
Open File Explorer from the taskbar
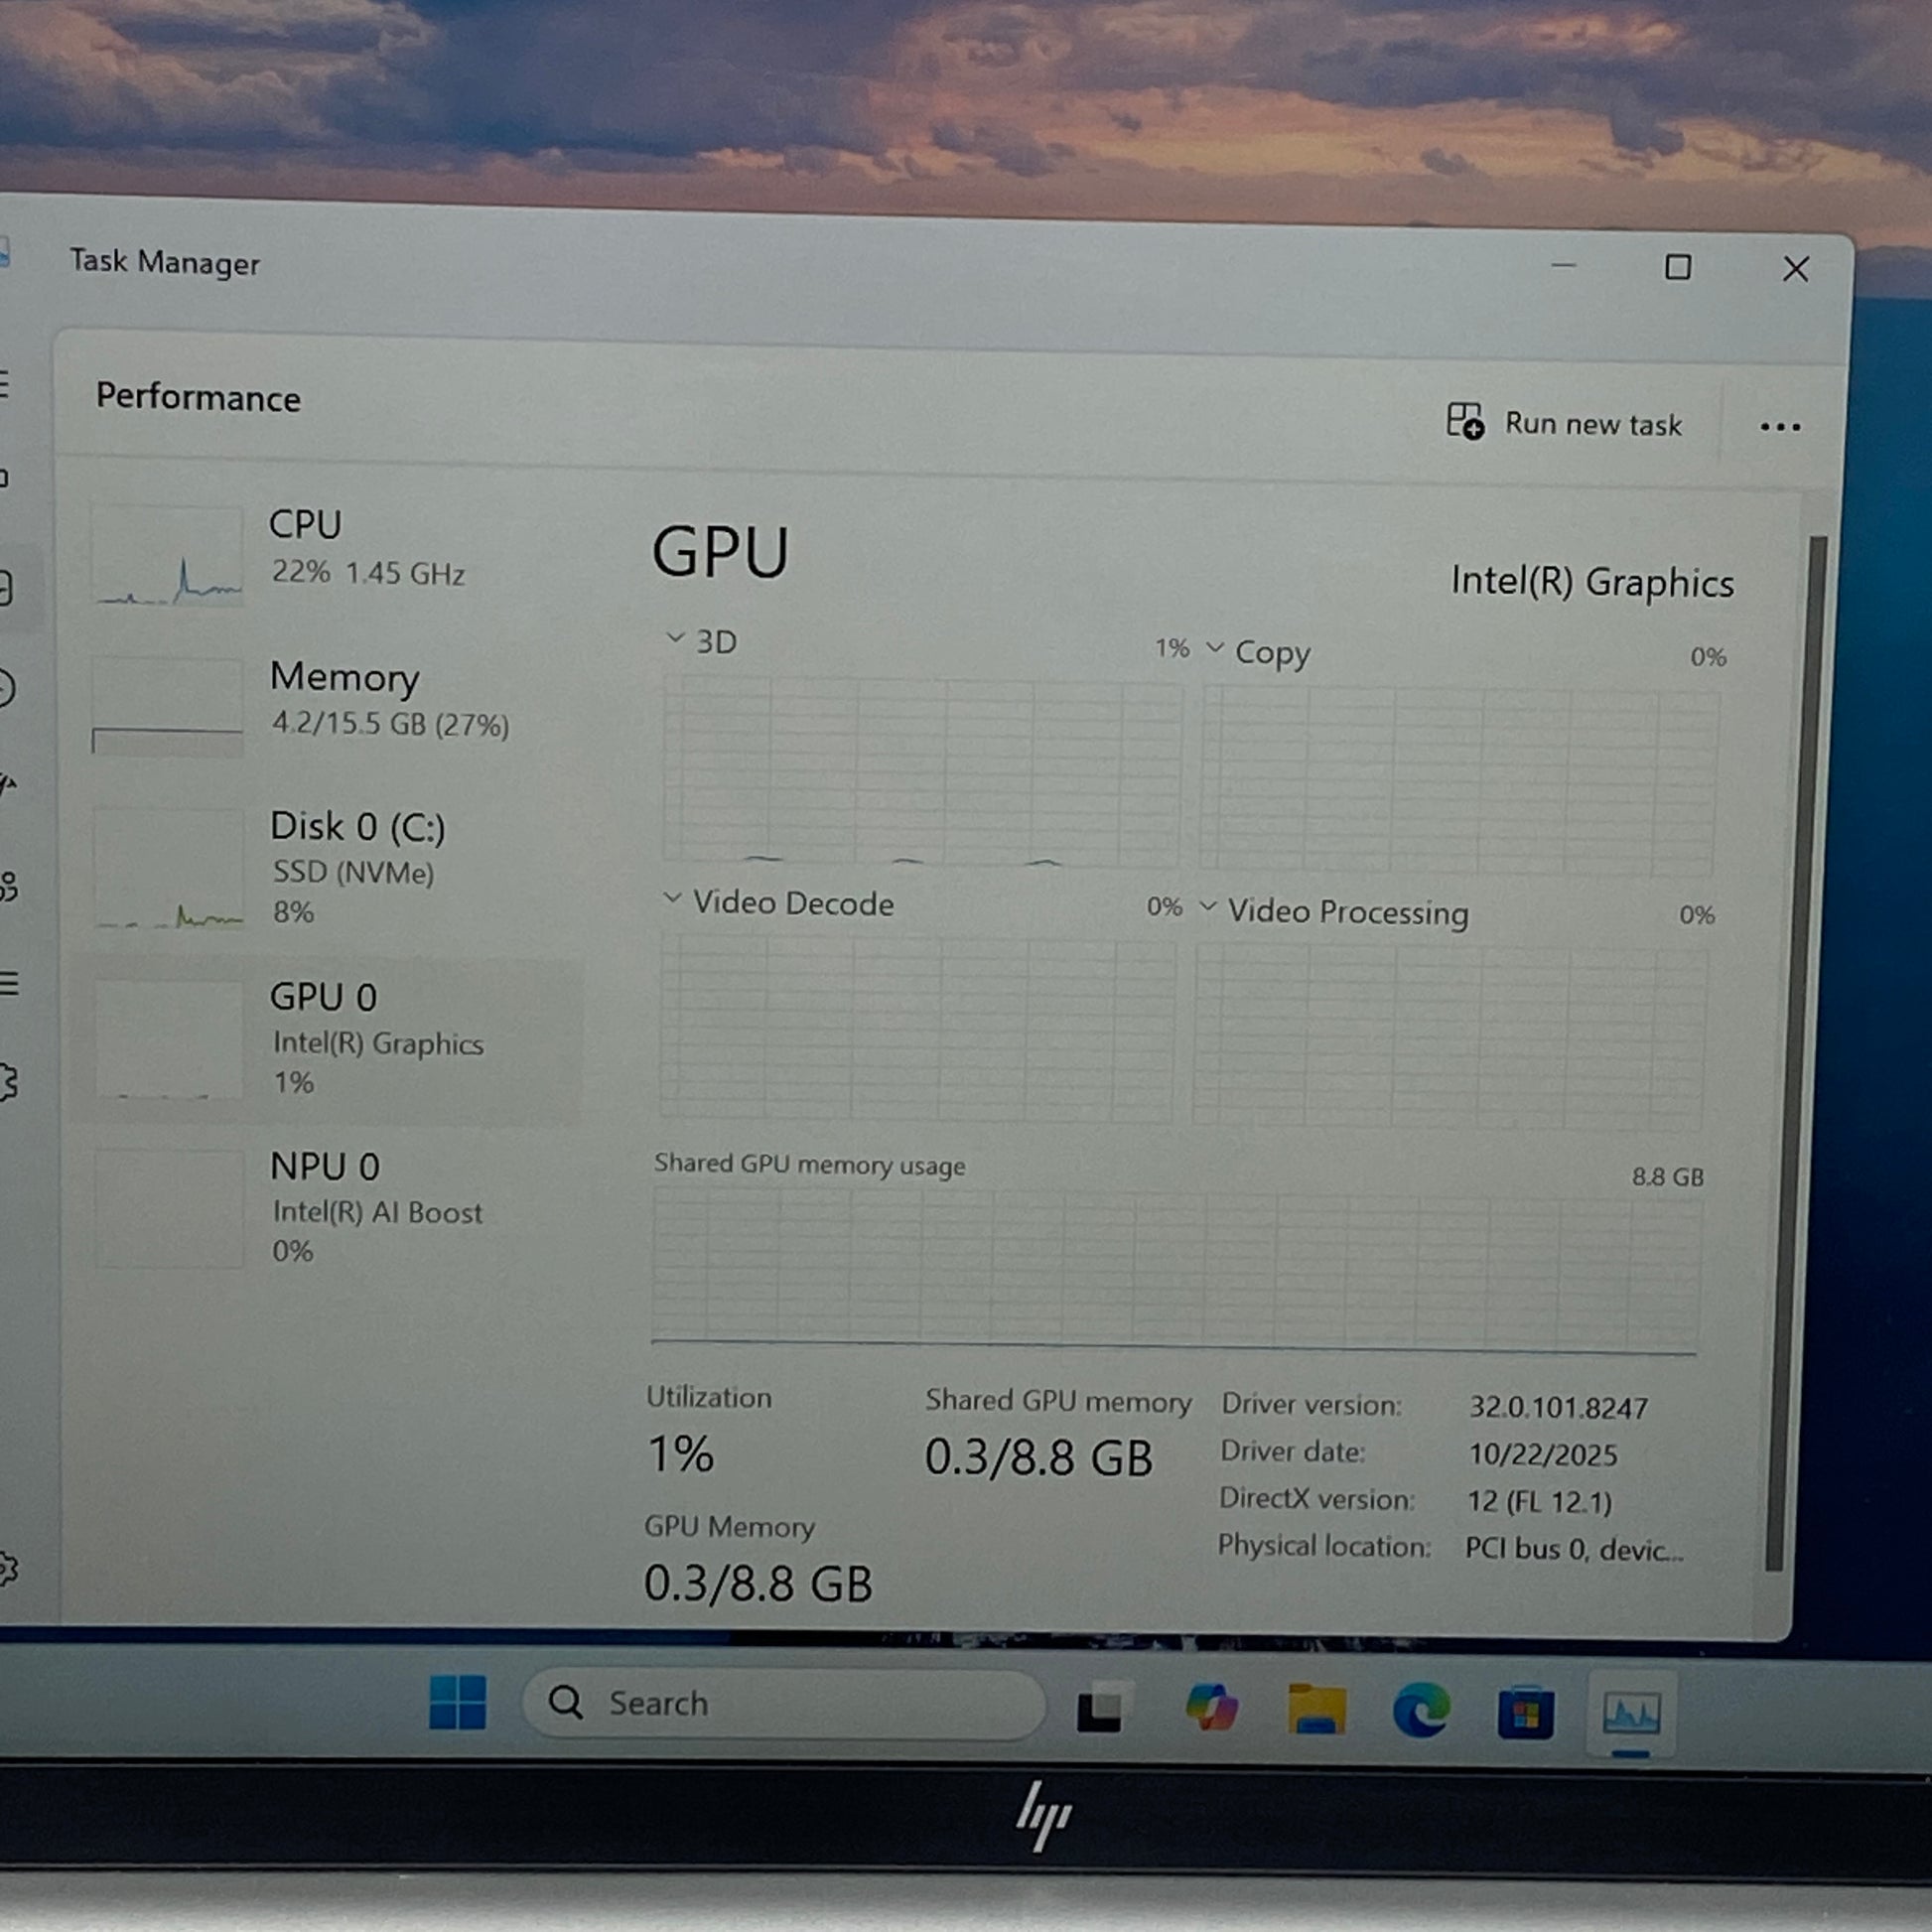[1316, 1710]
